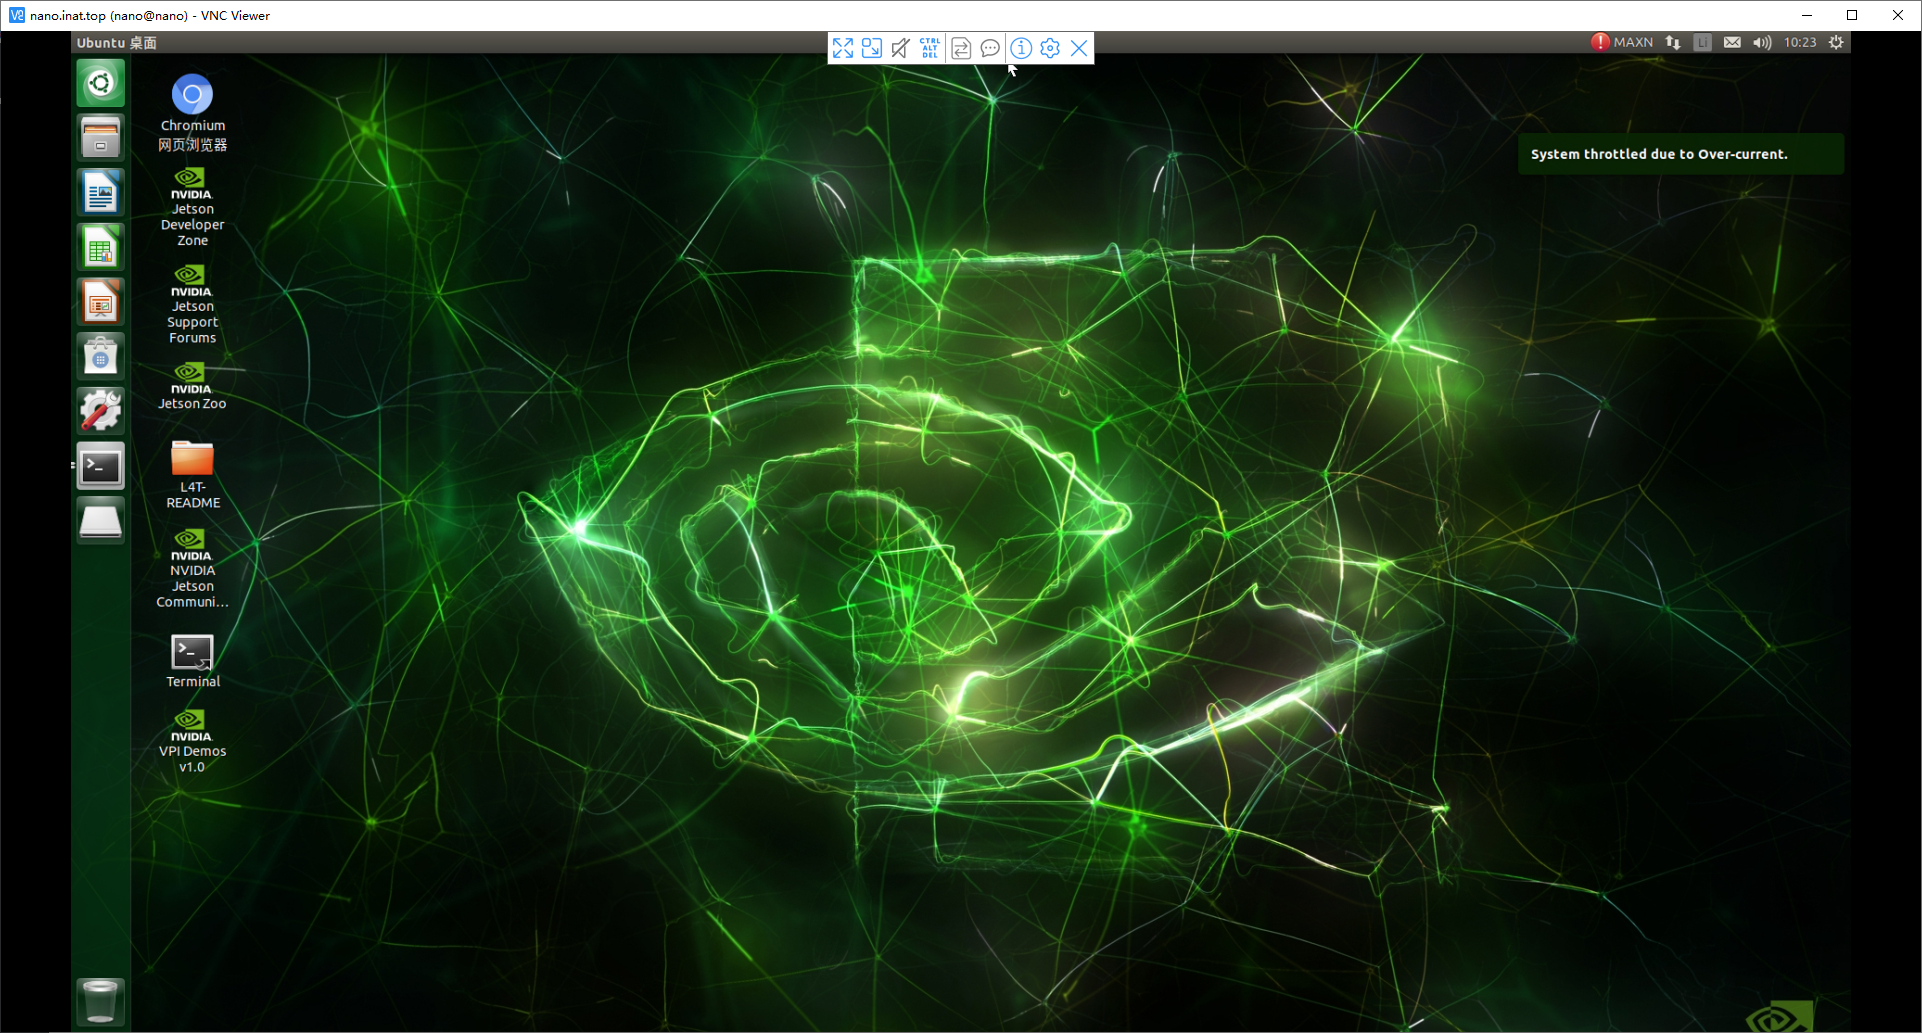The width and height of the screenshot is (1922, 1033).
Task: Open the Ubuntu Dash search launcher
Action: pyautogui.click(x=101, y=83)
